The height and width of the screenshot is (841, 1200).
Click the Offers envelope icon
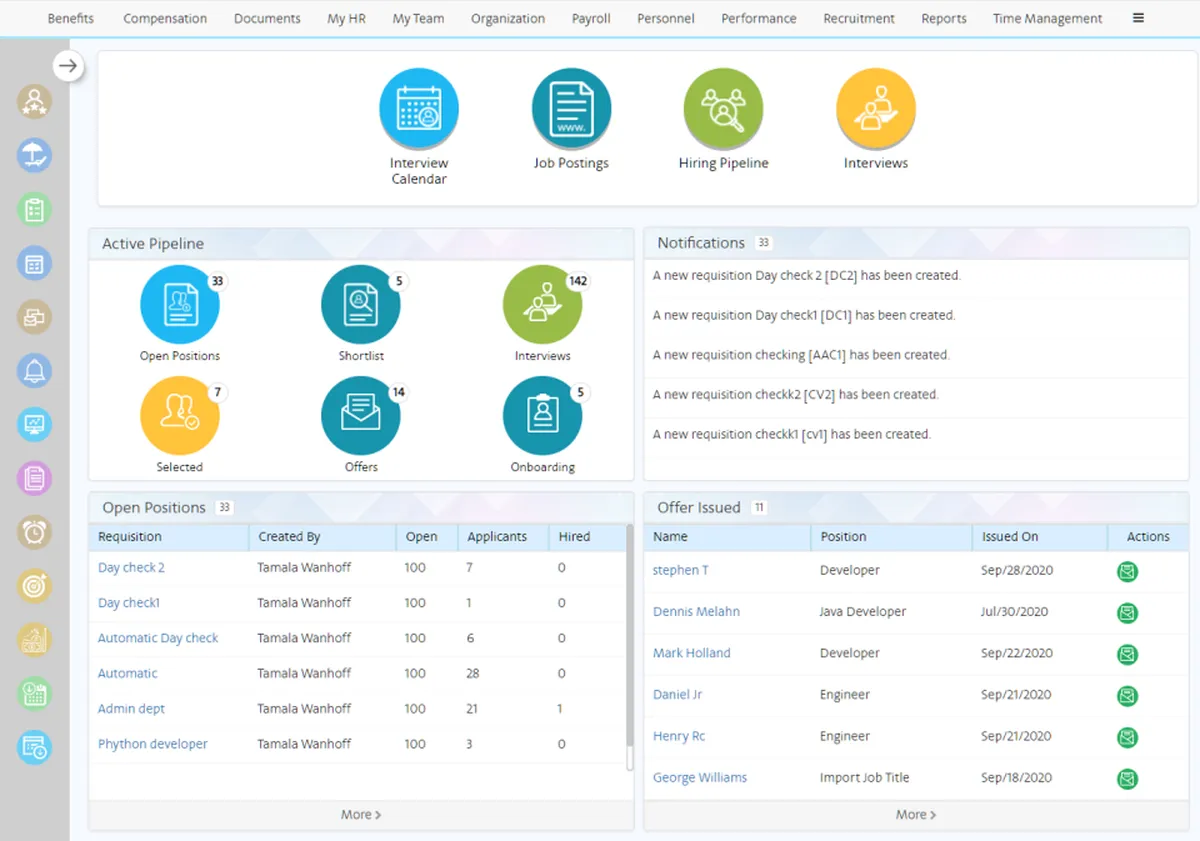361,416
